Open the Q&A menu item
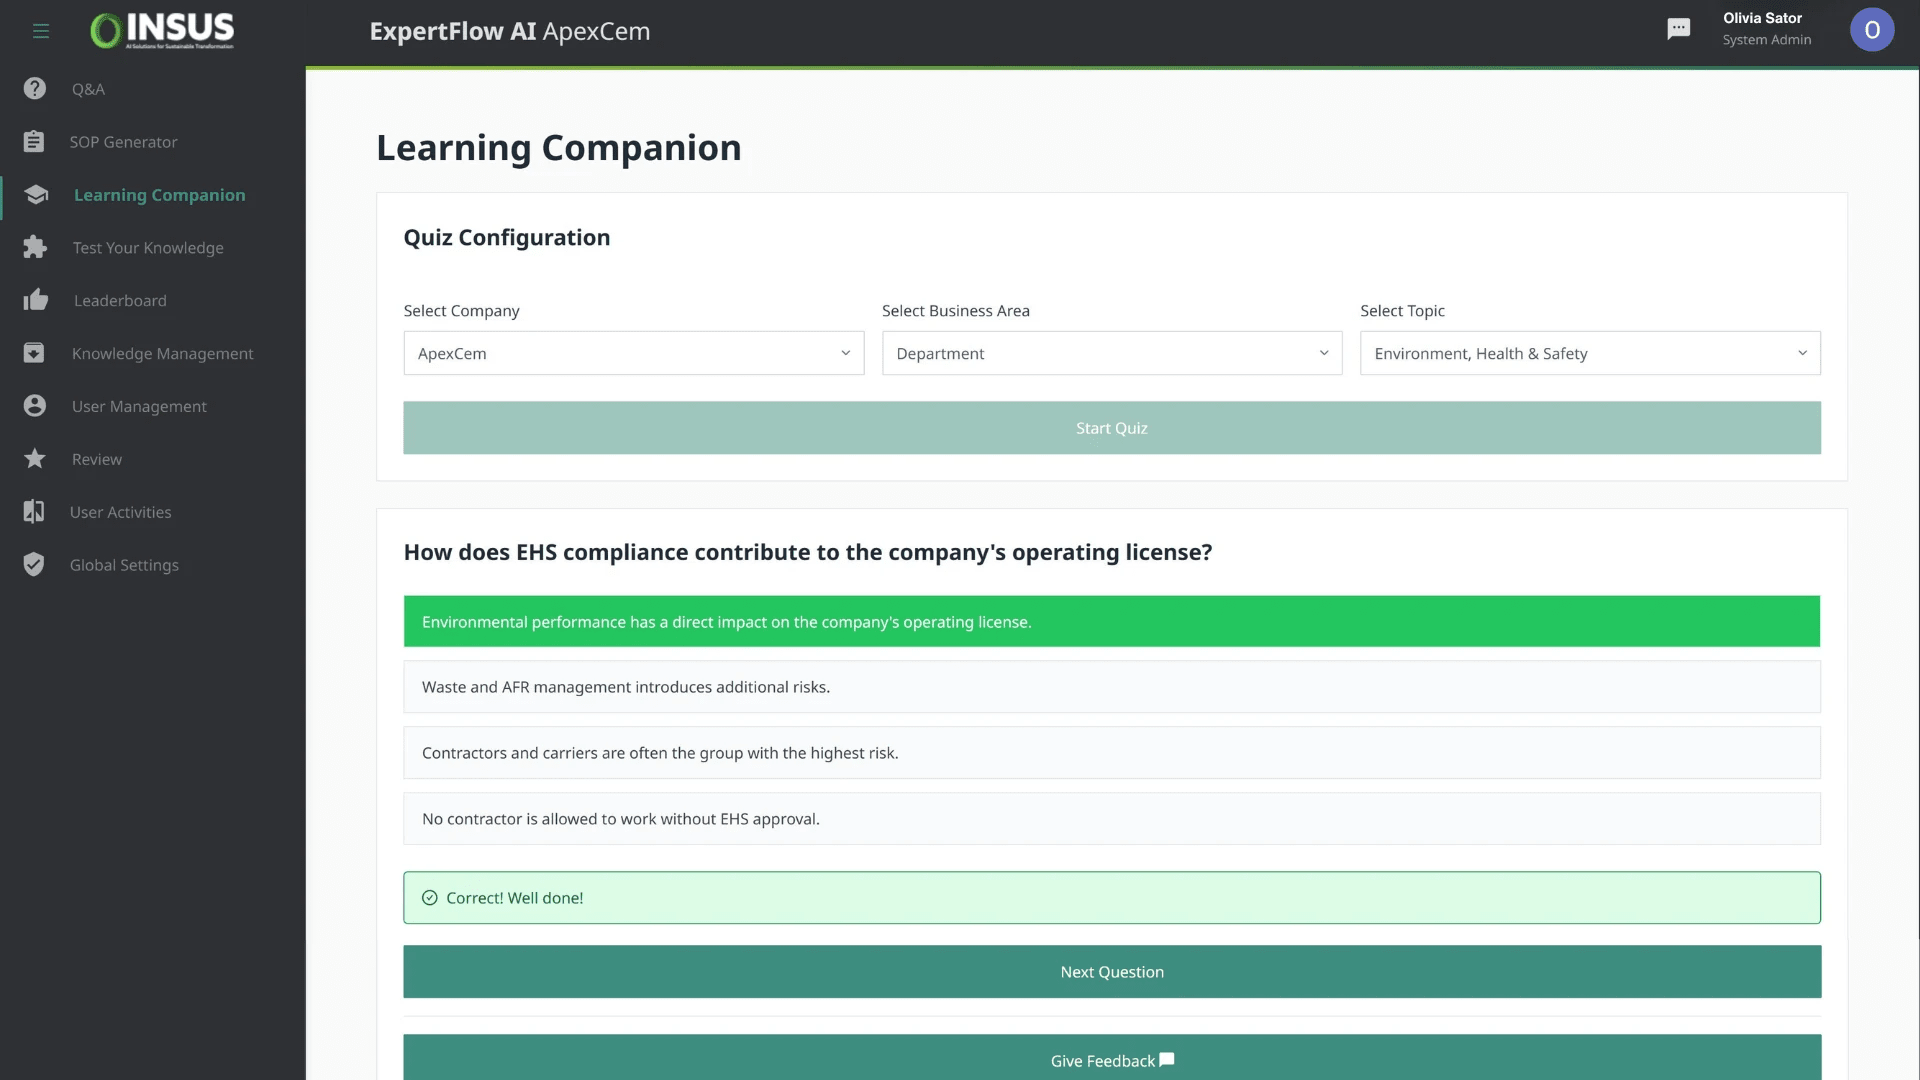This screenshot has width=1920, height=1080. [x=88, y=89]
